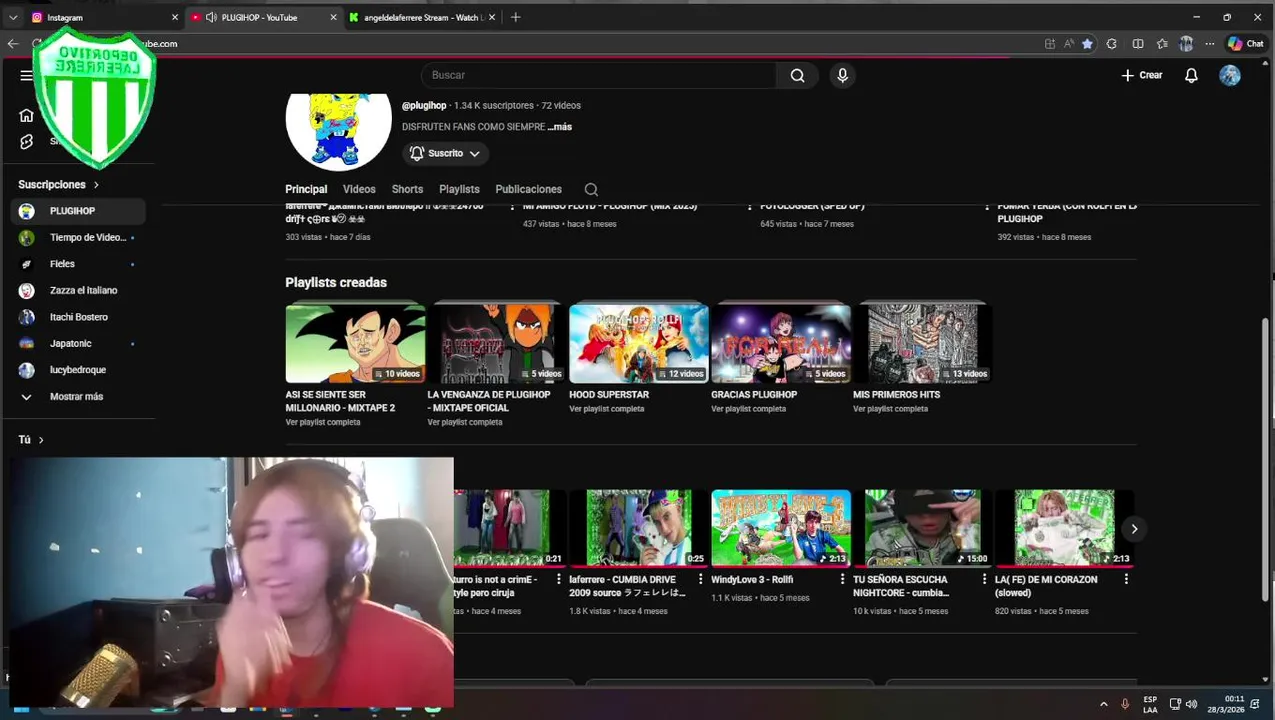Open Zazza el Italiano subscription
This screenshot has width=1275, height=720.
pyautogui.click(x=78, y=290)
